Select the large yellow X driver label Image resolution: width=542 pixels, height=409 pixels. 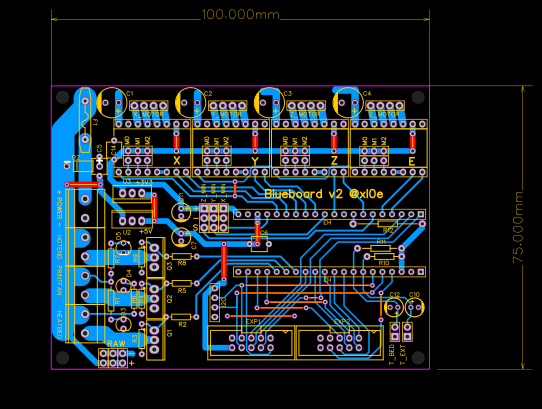click(x=177, y=161)
